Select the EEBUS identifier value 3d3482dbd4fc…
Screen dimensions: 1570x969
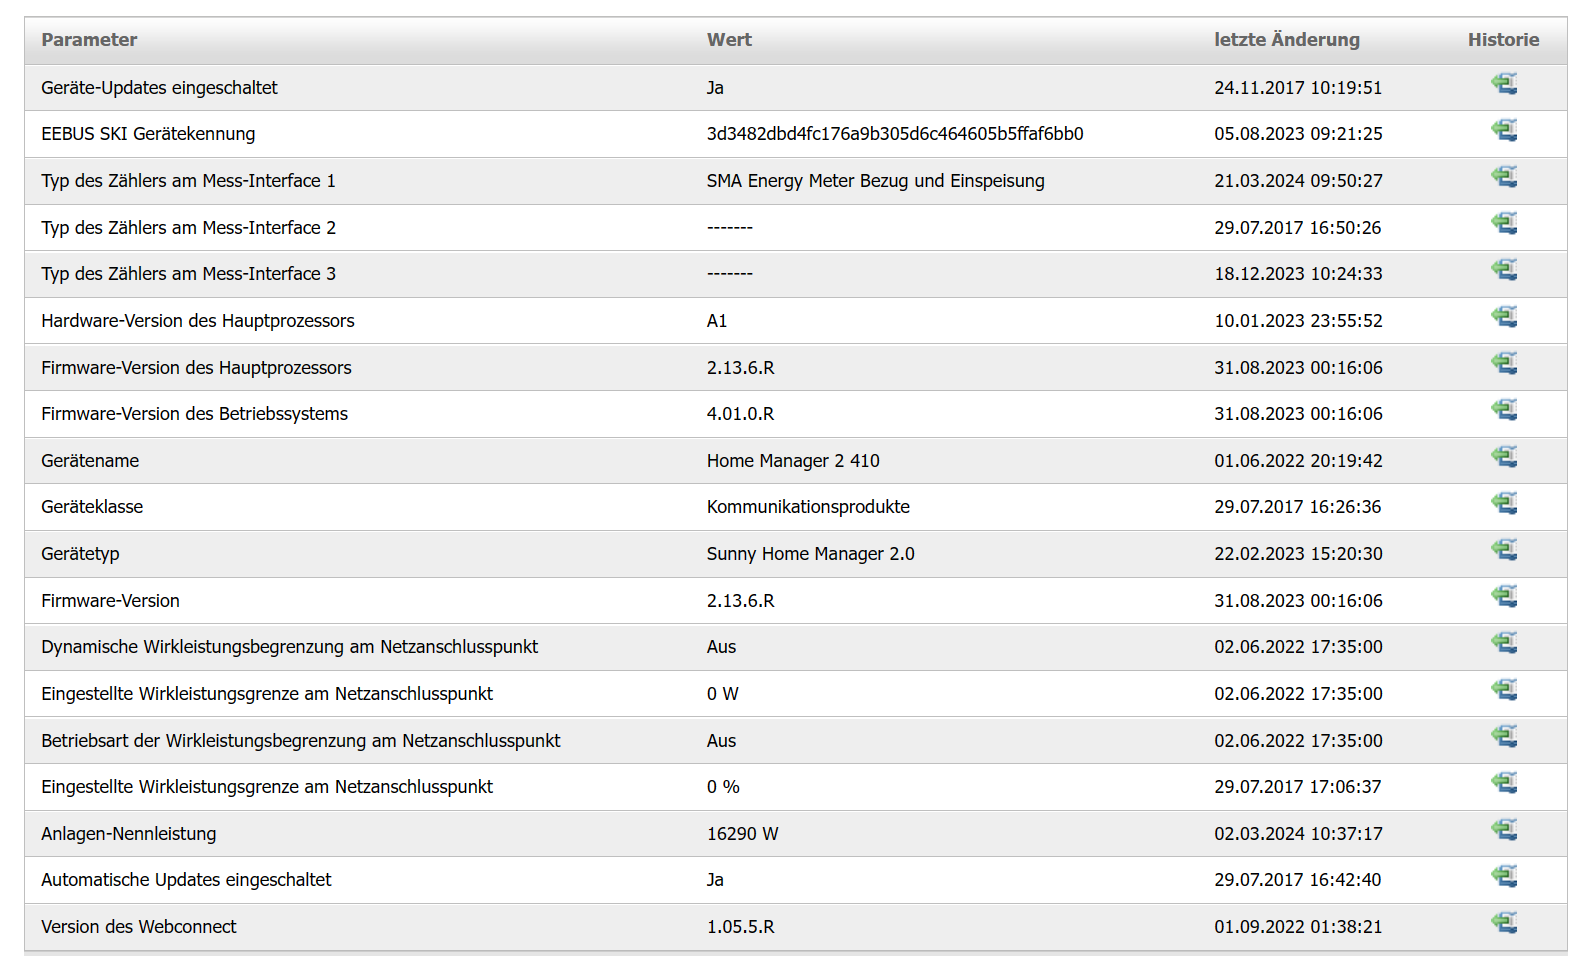[895, 134]
